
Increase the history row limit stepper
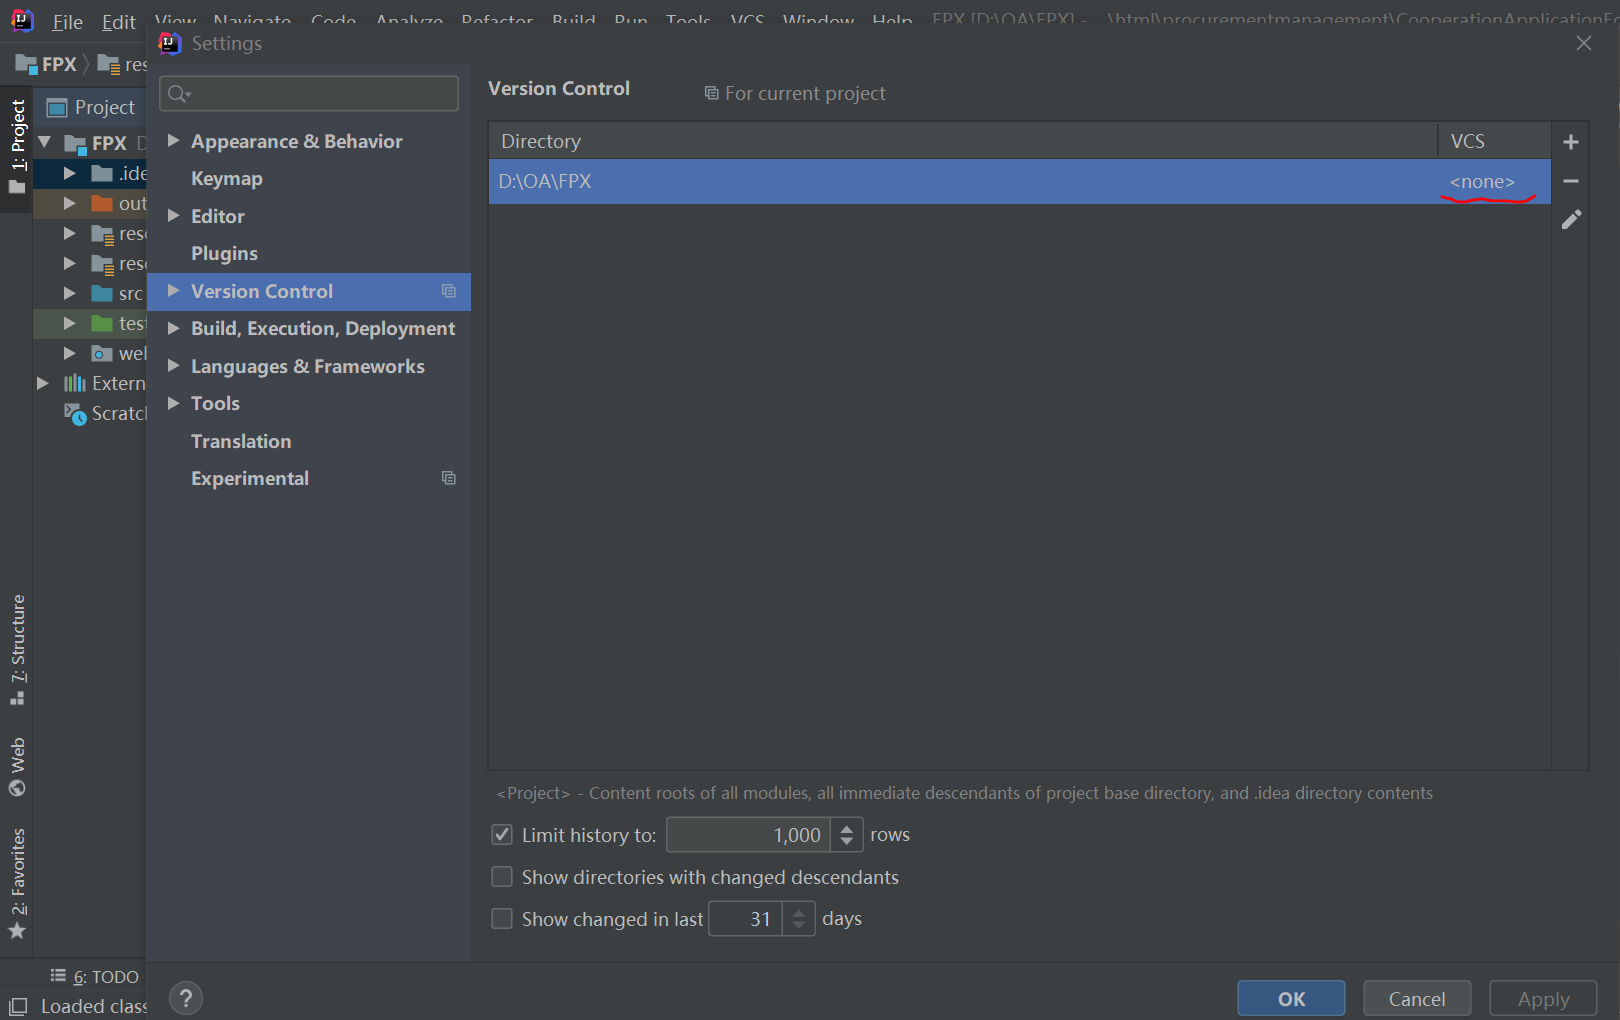tap(846, 827)
